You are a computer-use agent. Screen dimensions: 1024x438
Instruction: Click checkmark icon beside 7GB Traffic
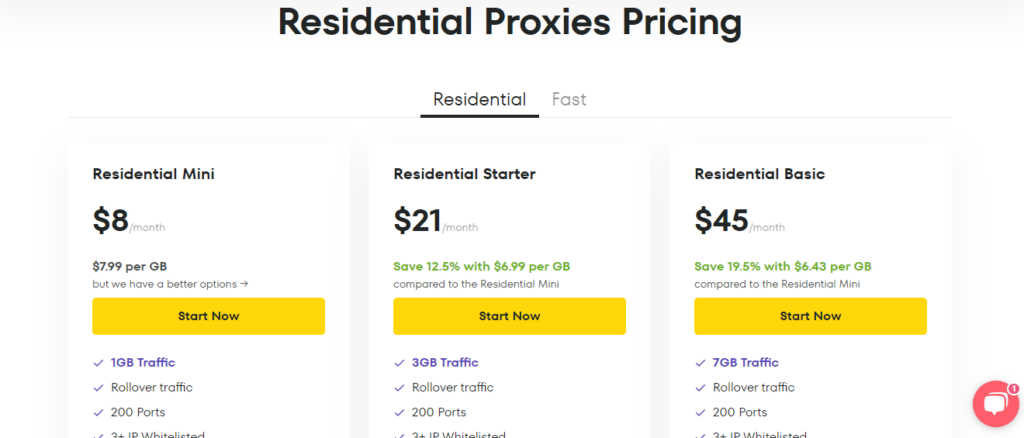tap(700, 363)
